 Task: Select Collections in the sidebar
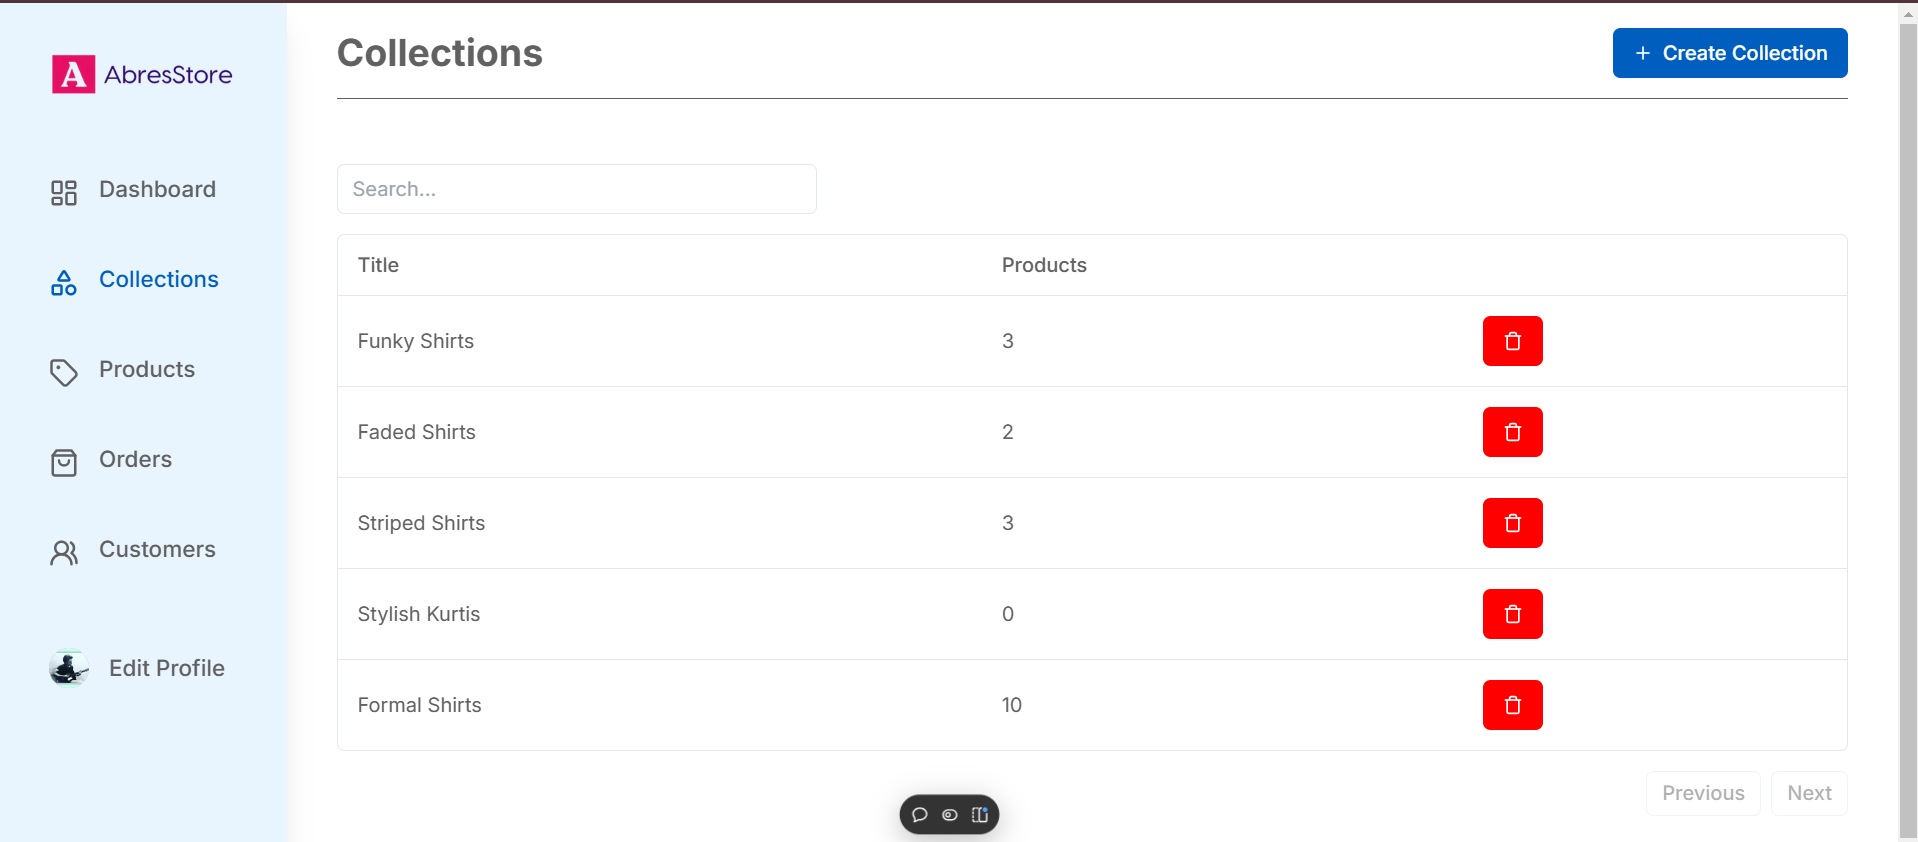[x=158, y=280]
